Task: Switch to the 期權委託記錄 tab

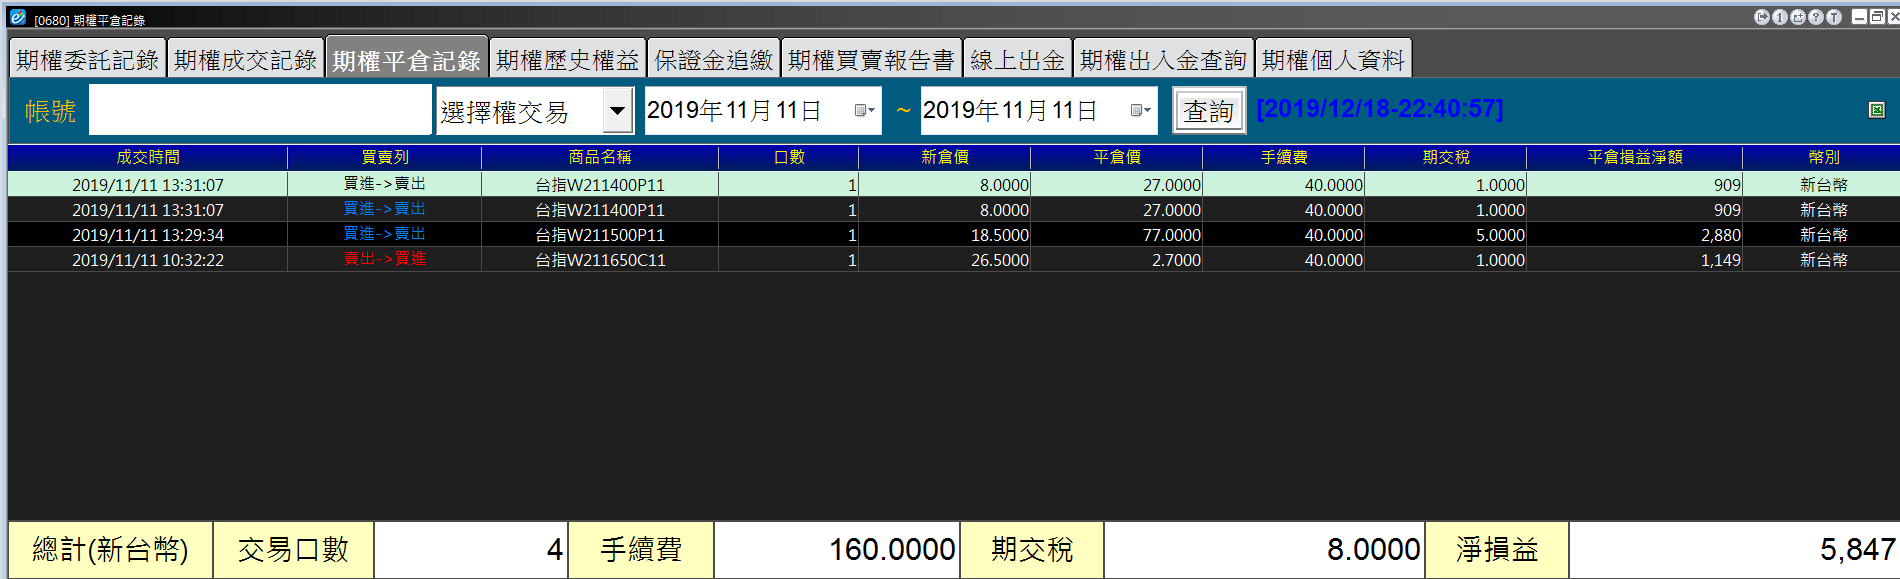Action: point(88,60)
